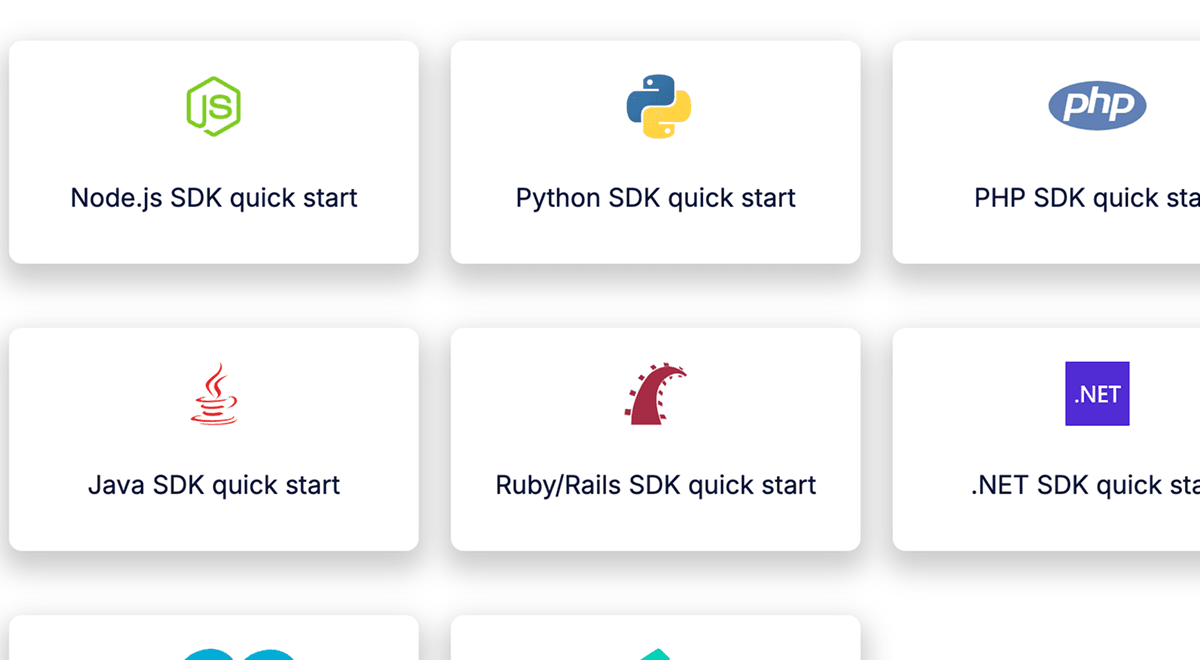Click the red Java coffee cup logo
The width and height of the screenshot is (1200, 660).
[x=214, y=394]
